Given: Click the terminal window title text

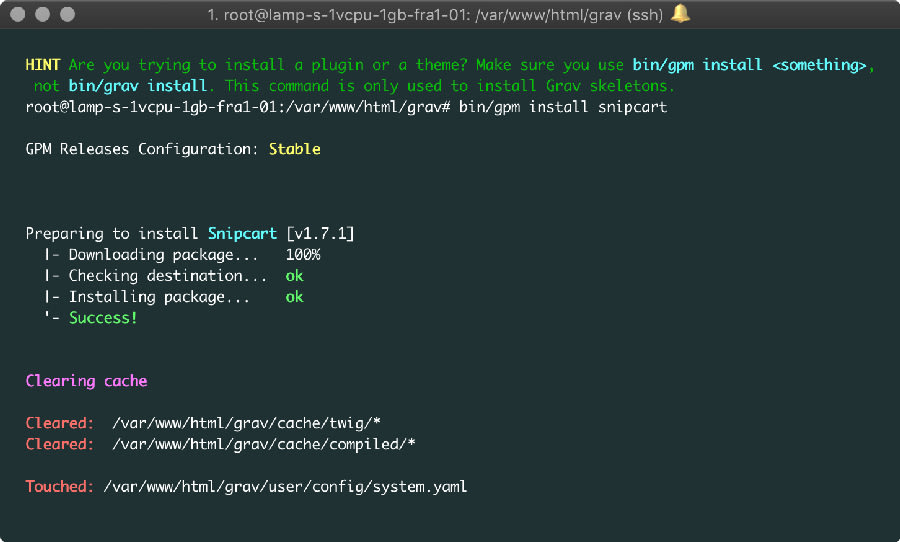Looking at the screenshot, I should 435,14.
